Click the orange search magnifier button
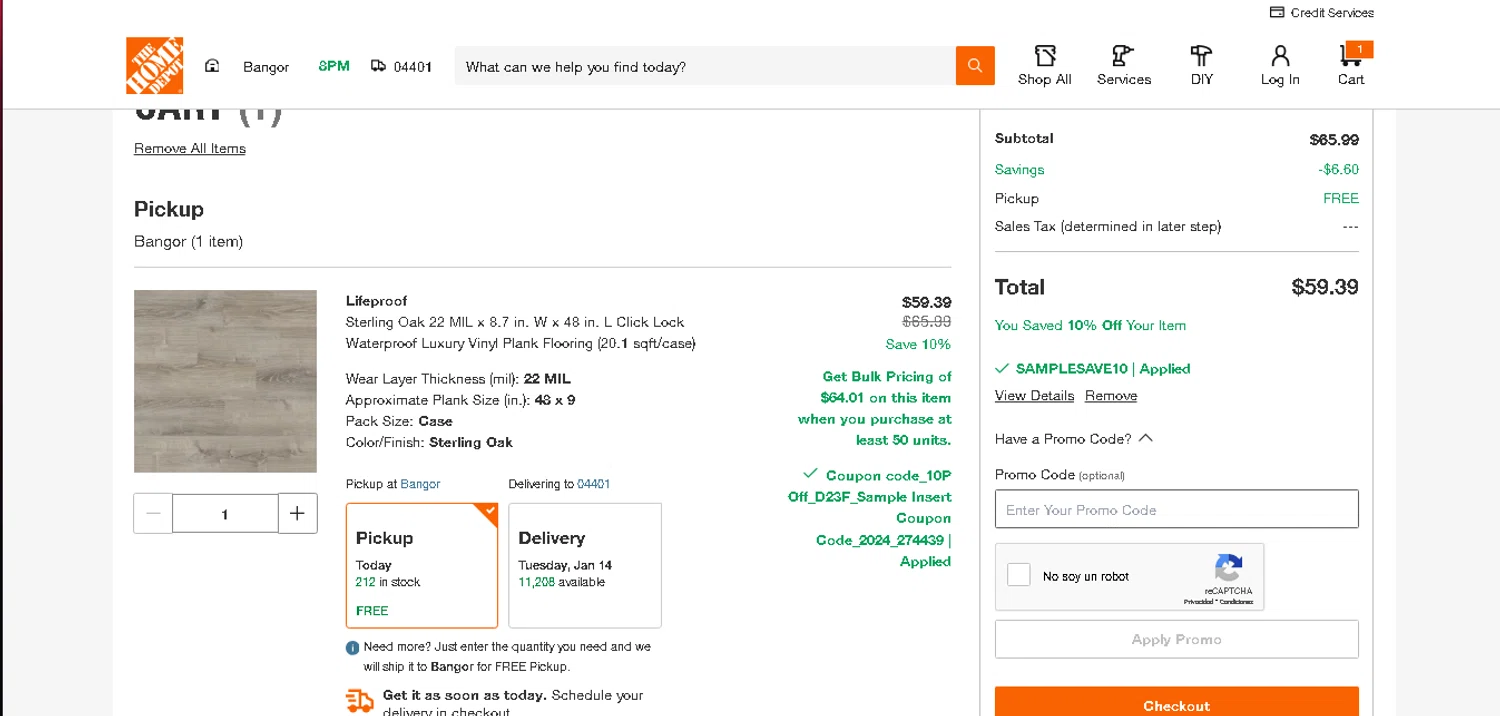Image resolution: width=1500 pixels, height=716 pixels. (x=975, y=66)
